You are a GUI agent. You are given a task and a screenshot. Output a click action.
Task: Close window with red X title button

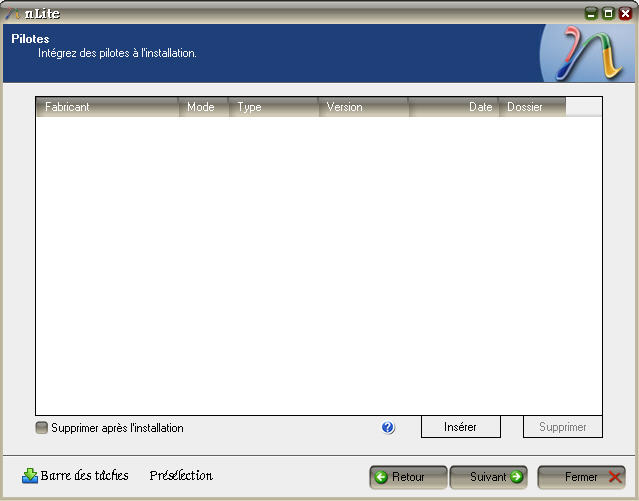click(x=625, y=13)
